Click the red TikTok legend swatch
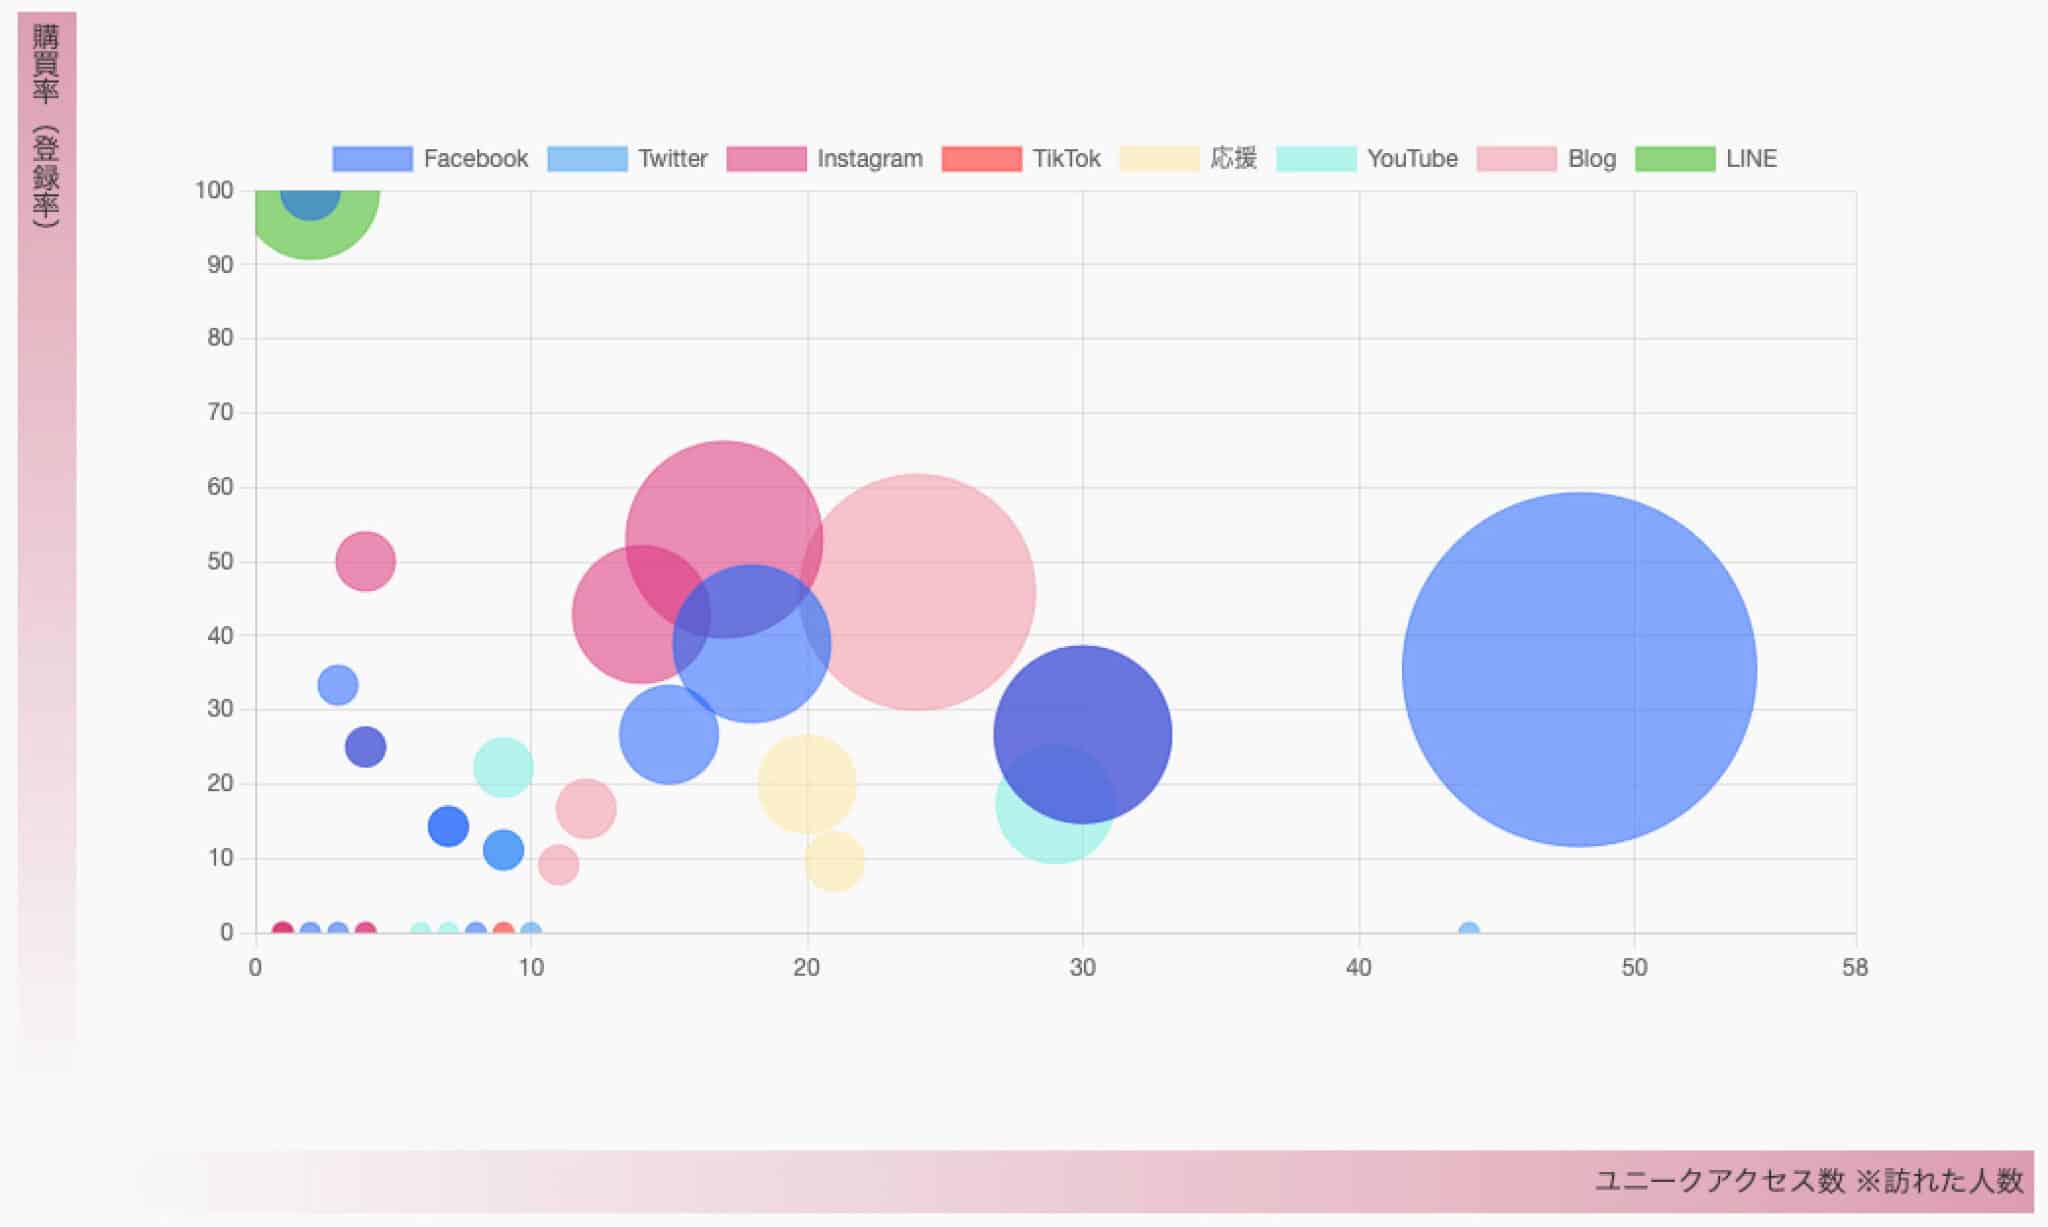 click(x=981, y=159)
